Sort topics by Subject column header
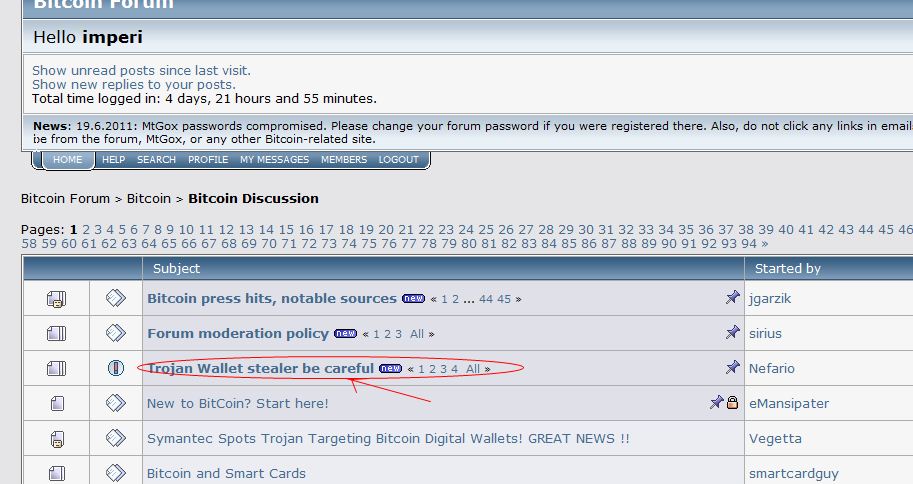913x484 pixels. (176, 269)
